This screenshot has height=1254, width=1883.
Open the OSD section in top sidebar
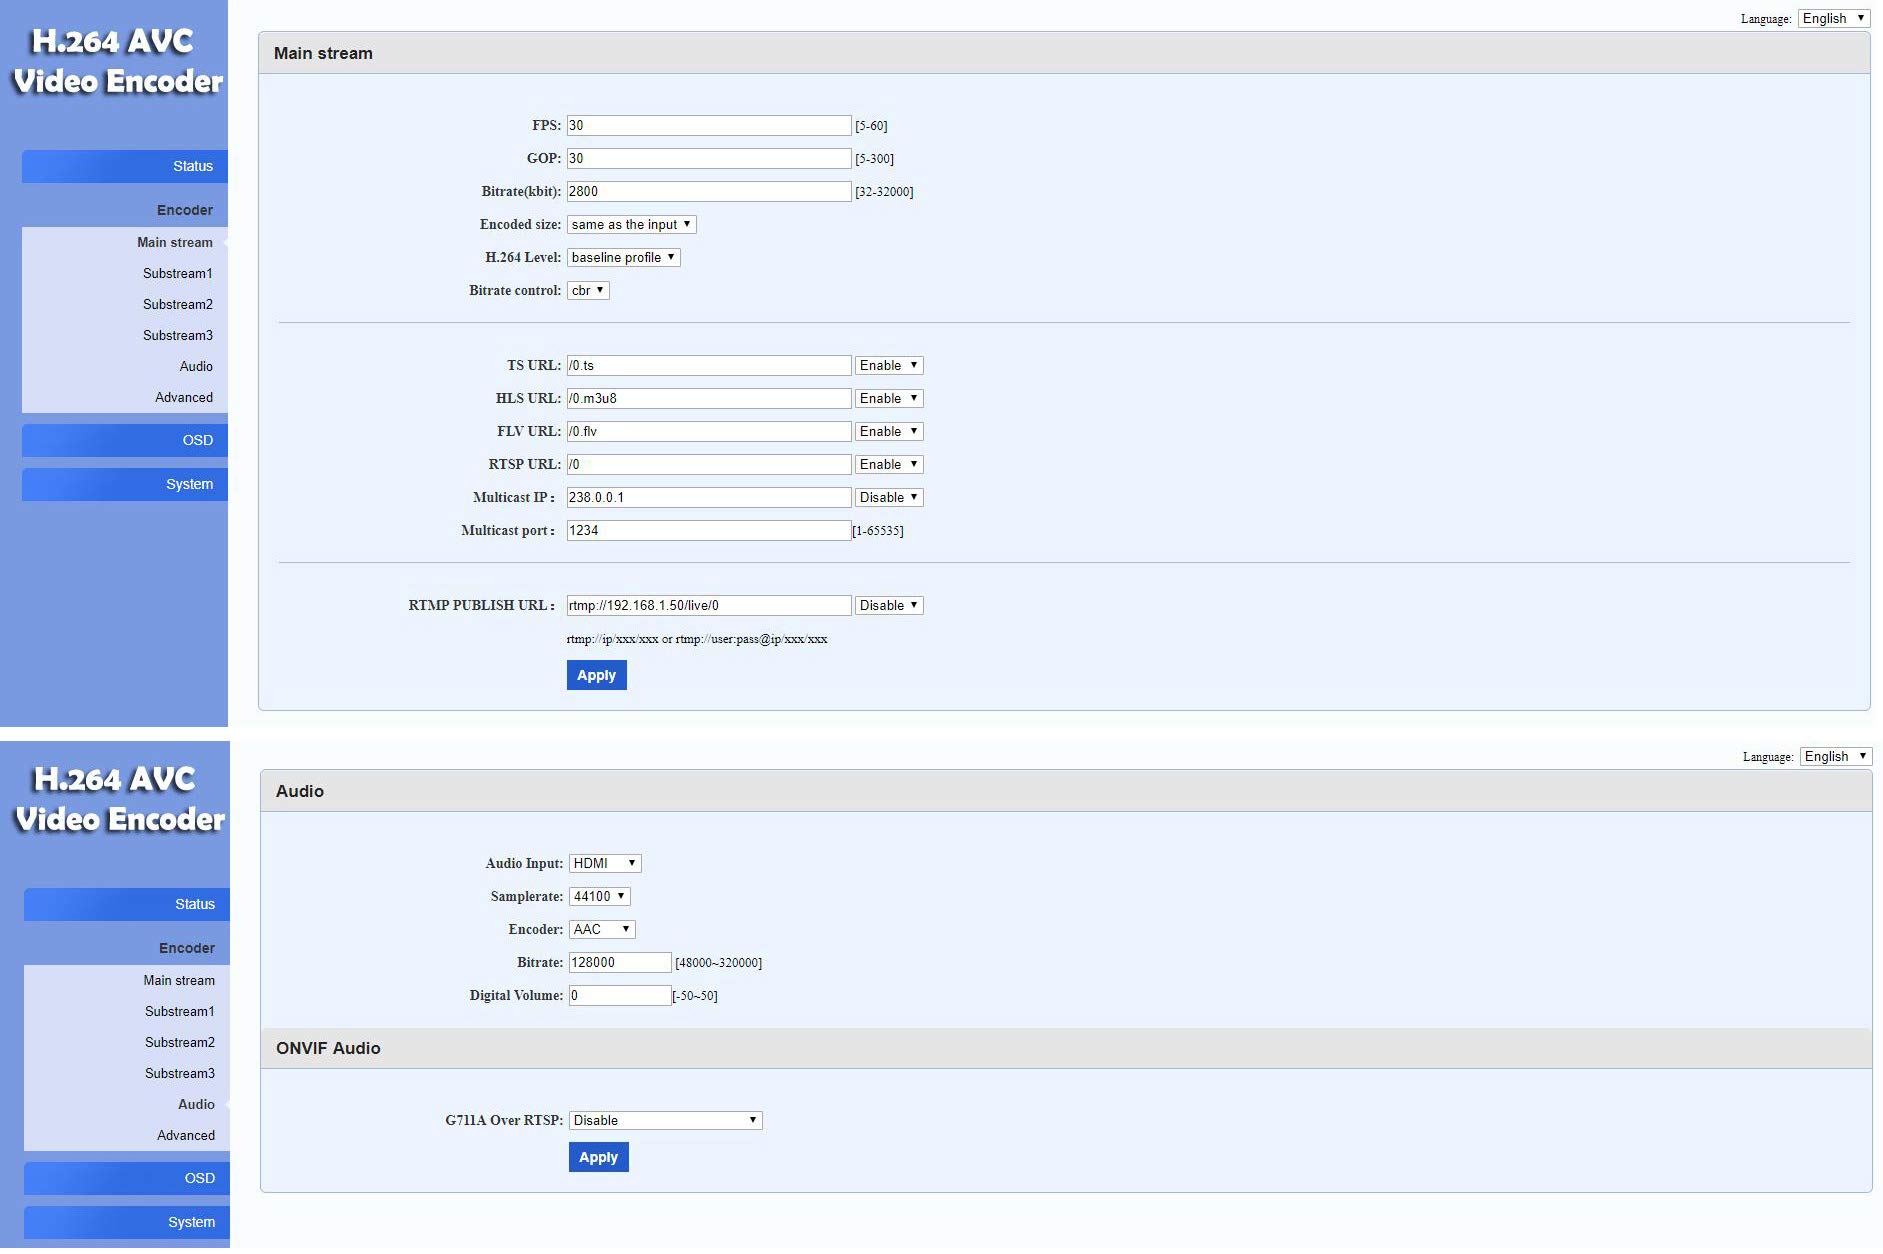coord(125,440)
